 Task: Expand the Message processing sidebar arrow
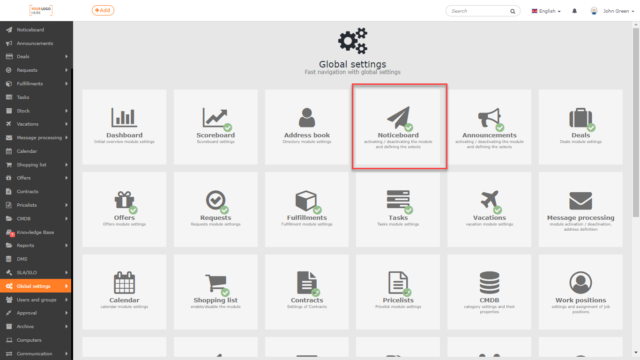tap(66, 138)
